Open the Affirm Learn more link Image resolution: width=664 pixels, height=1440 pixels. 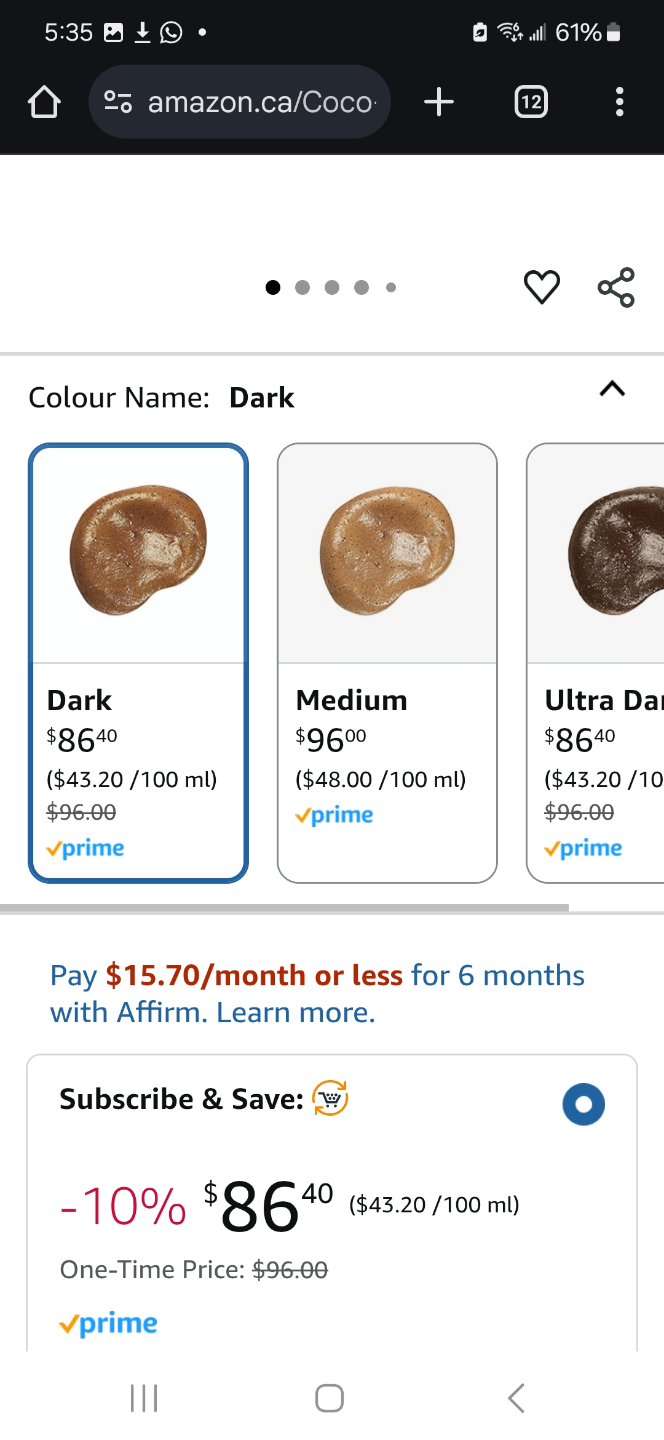pos(296,1013)
